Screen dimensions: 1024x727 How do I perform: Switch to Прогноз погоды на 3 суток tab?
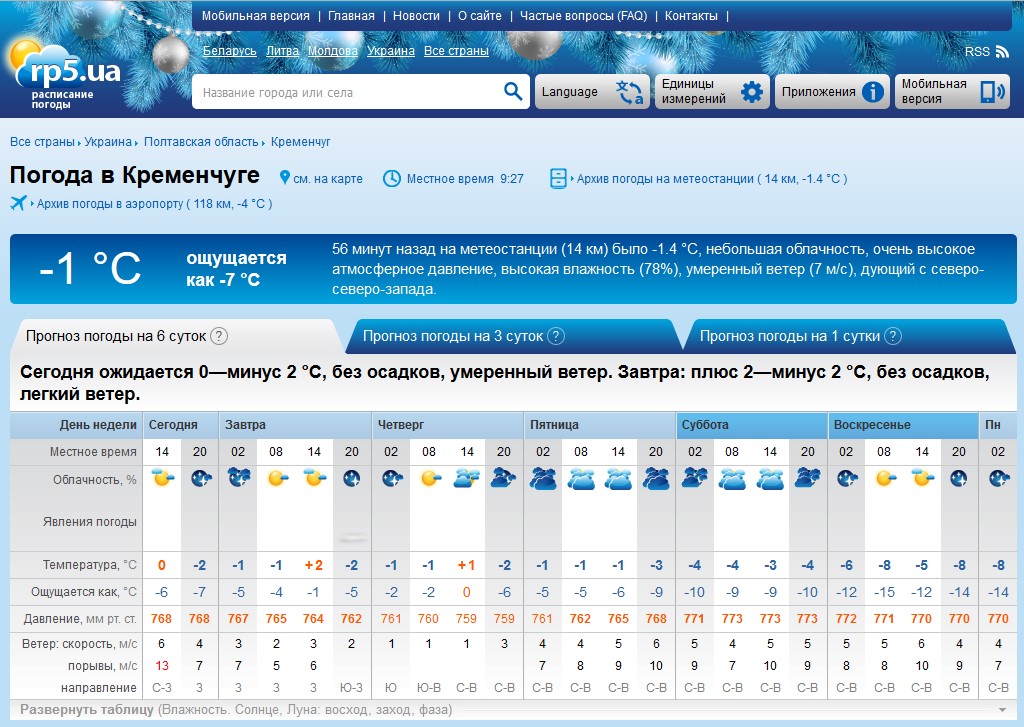(454, 336)
